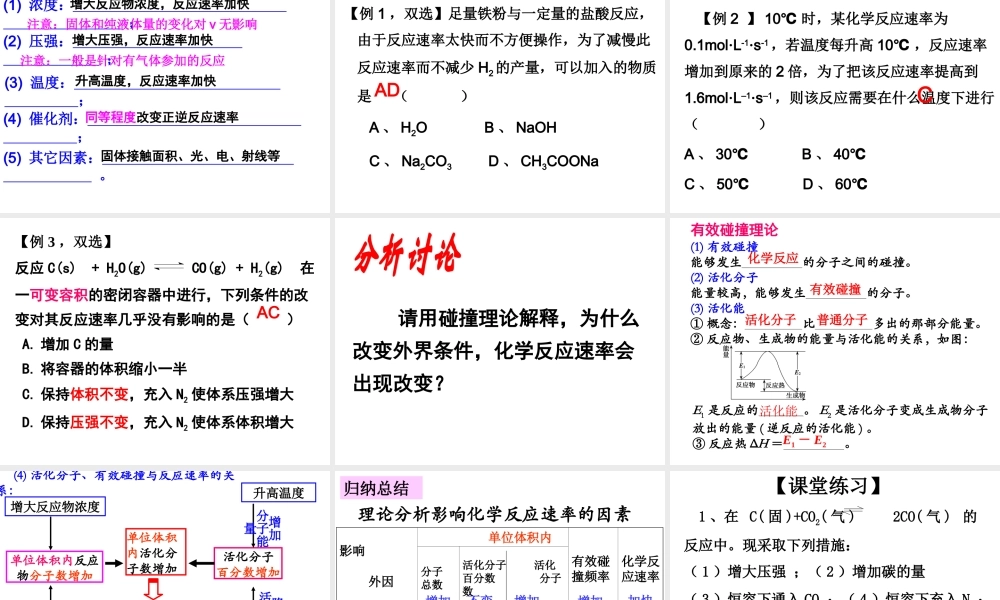1000x600 pixels.
Task: Select option 'A. 增加 C 的量'
Action: 68,344
